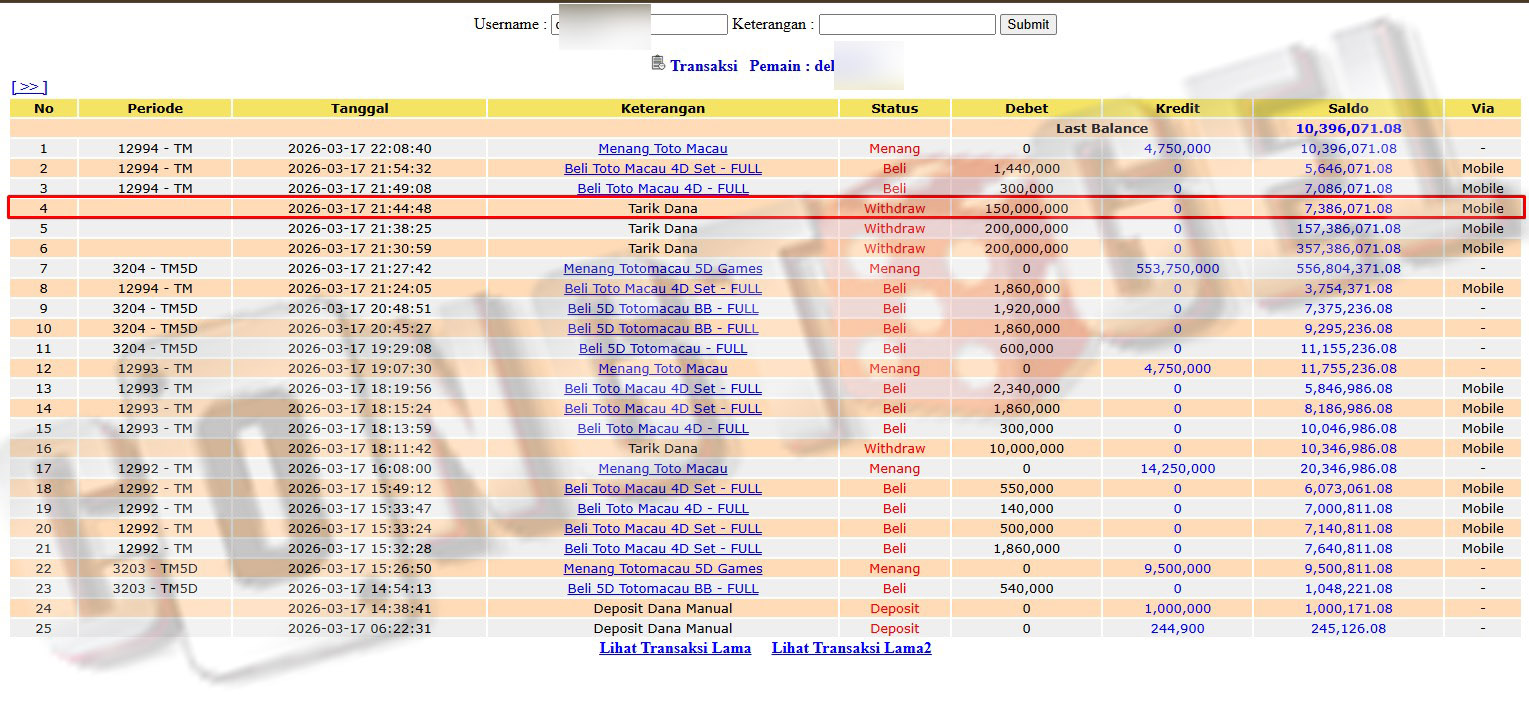Open Menang Totomacau 5D Games link row 22
Viewport: 1529px width, 703px height.
coord(663,568)
